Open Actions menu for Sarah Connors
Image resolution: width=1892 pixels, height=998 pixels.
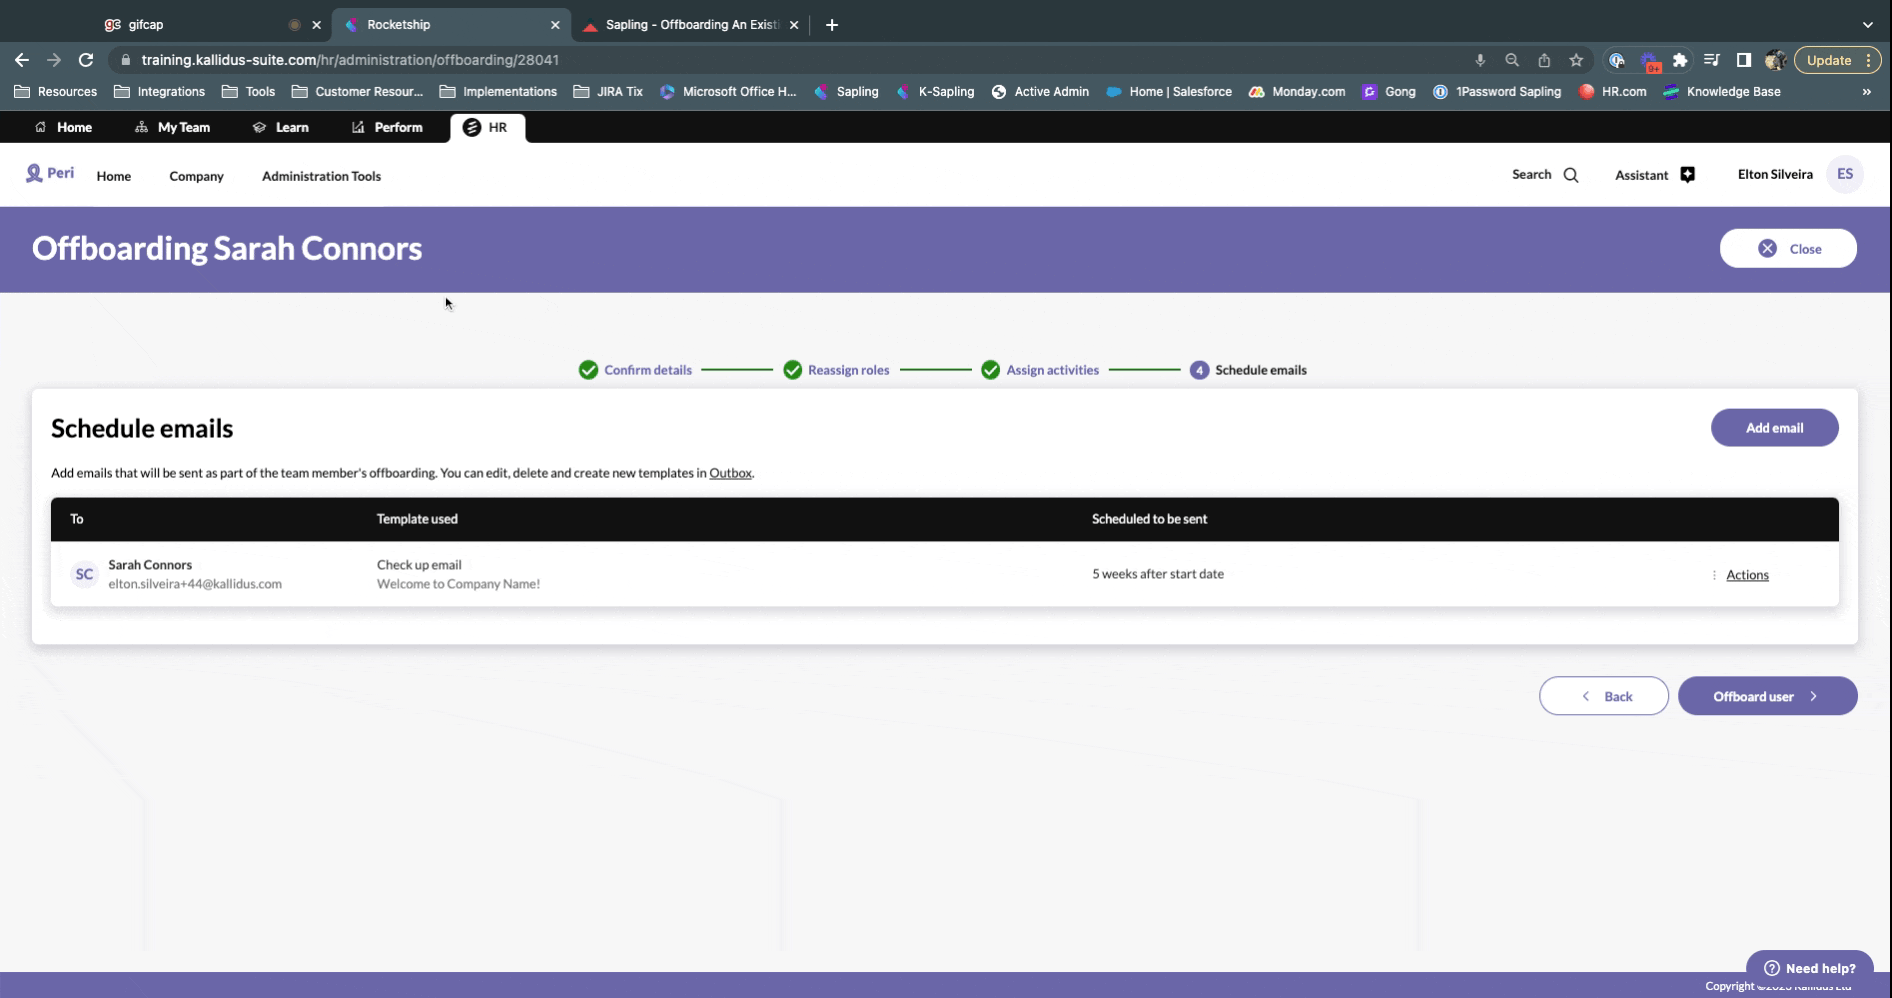[1746, 575]
